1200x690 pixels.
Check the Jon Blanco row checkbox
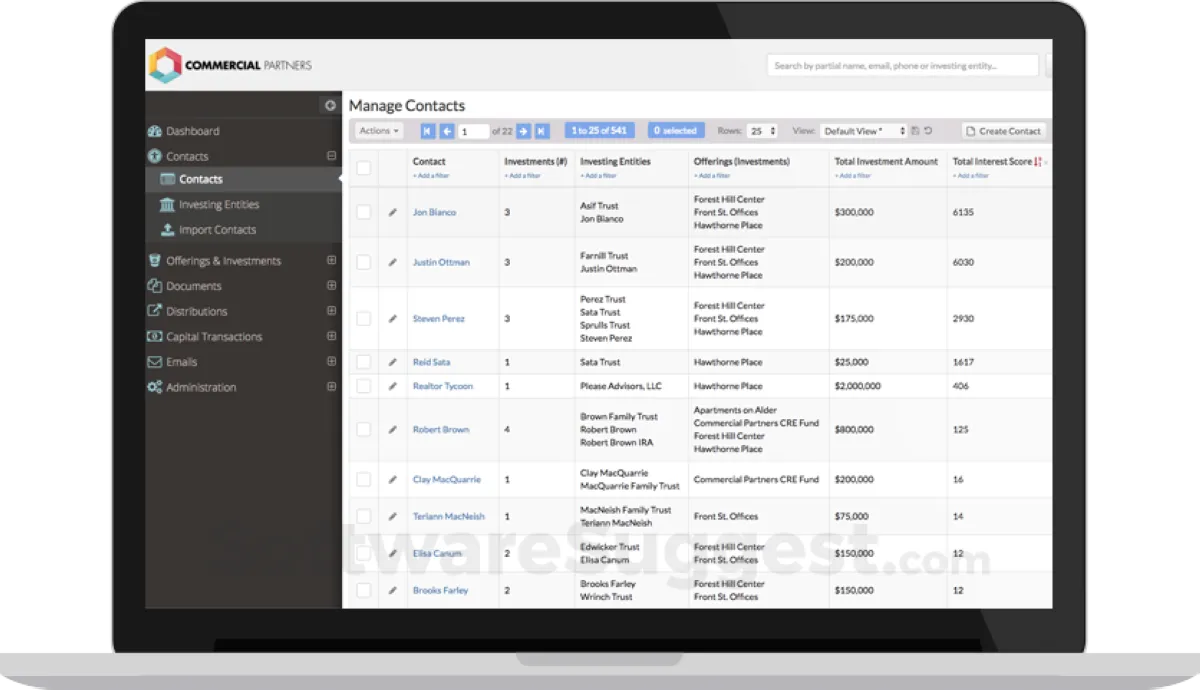363,212
